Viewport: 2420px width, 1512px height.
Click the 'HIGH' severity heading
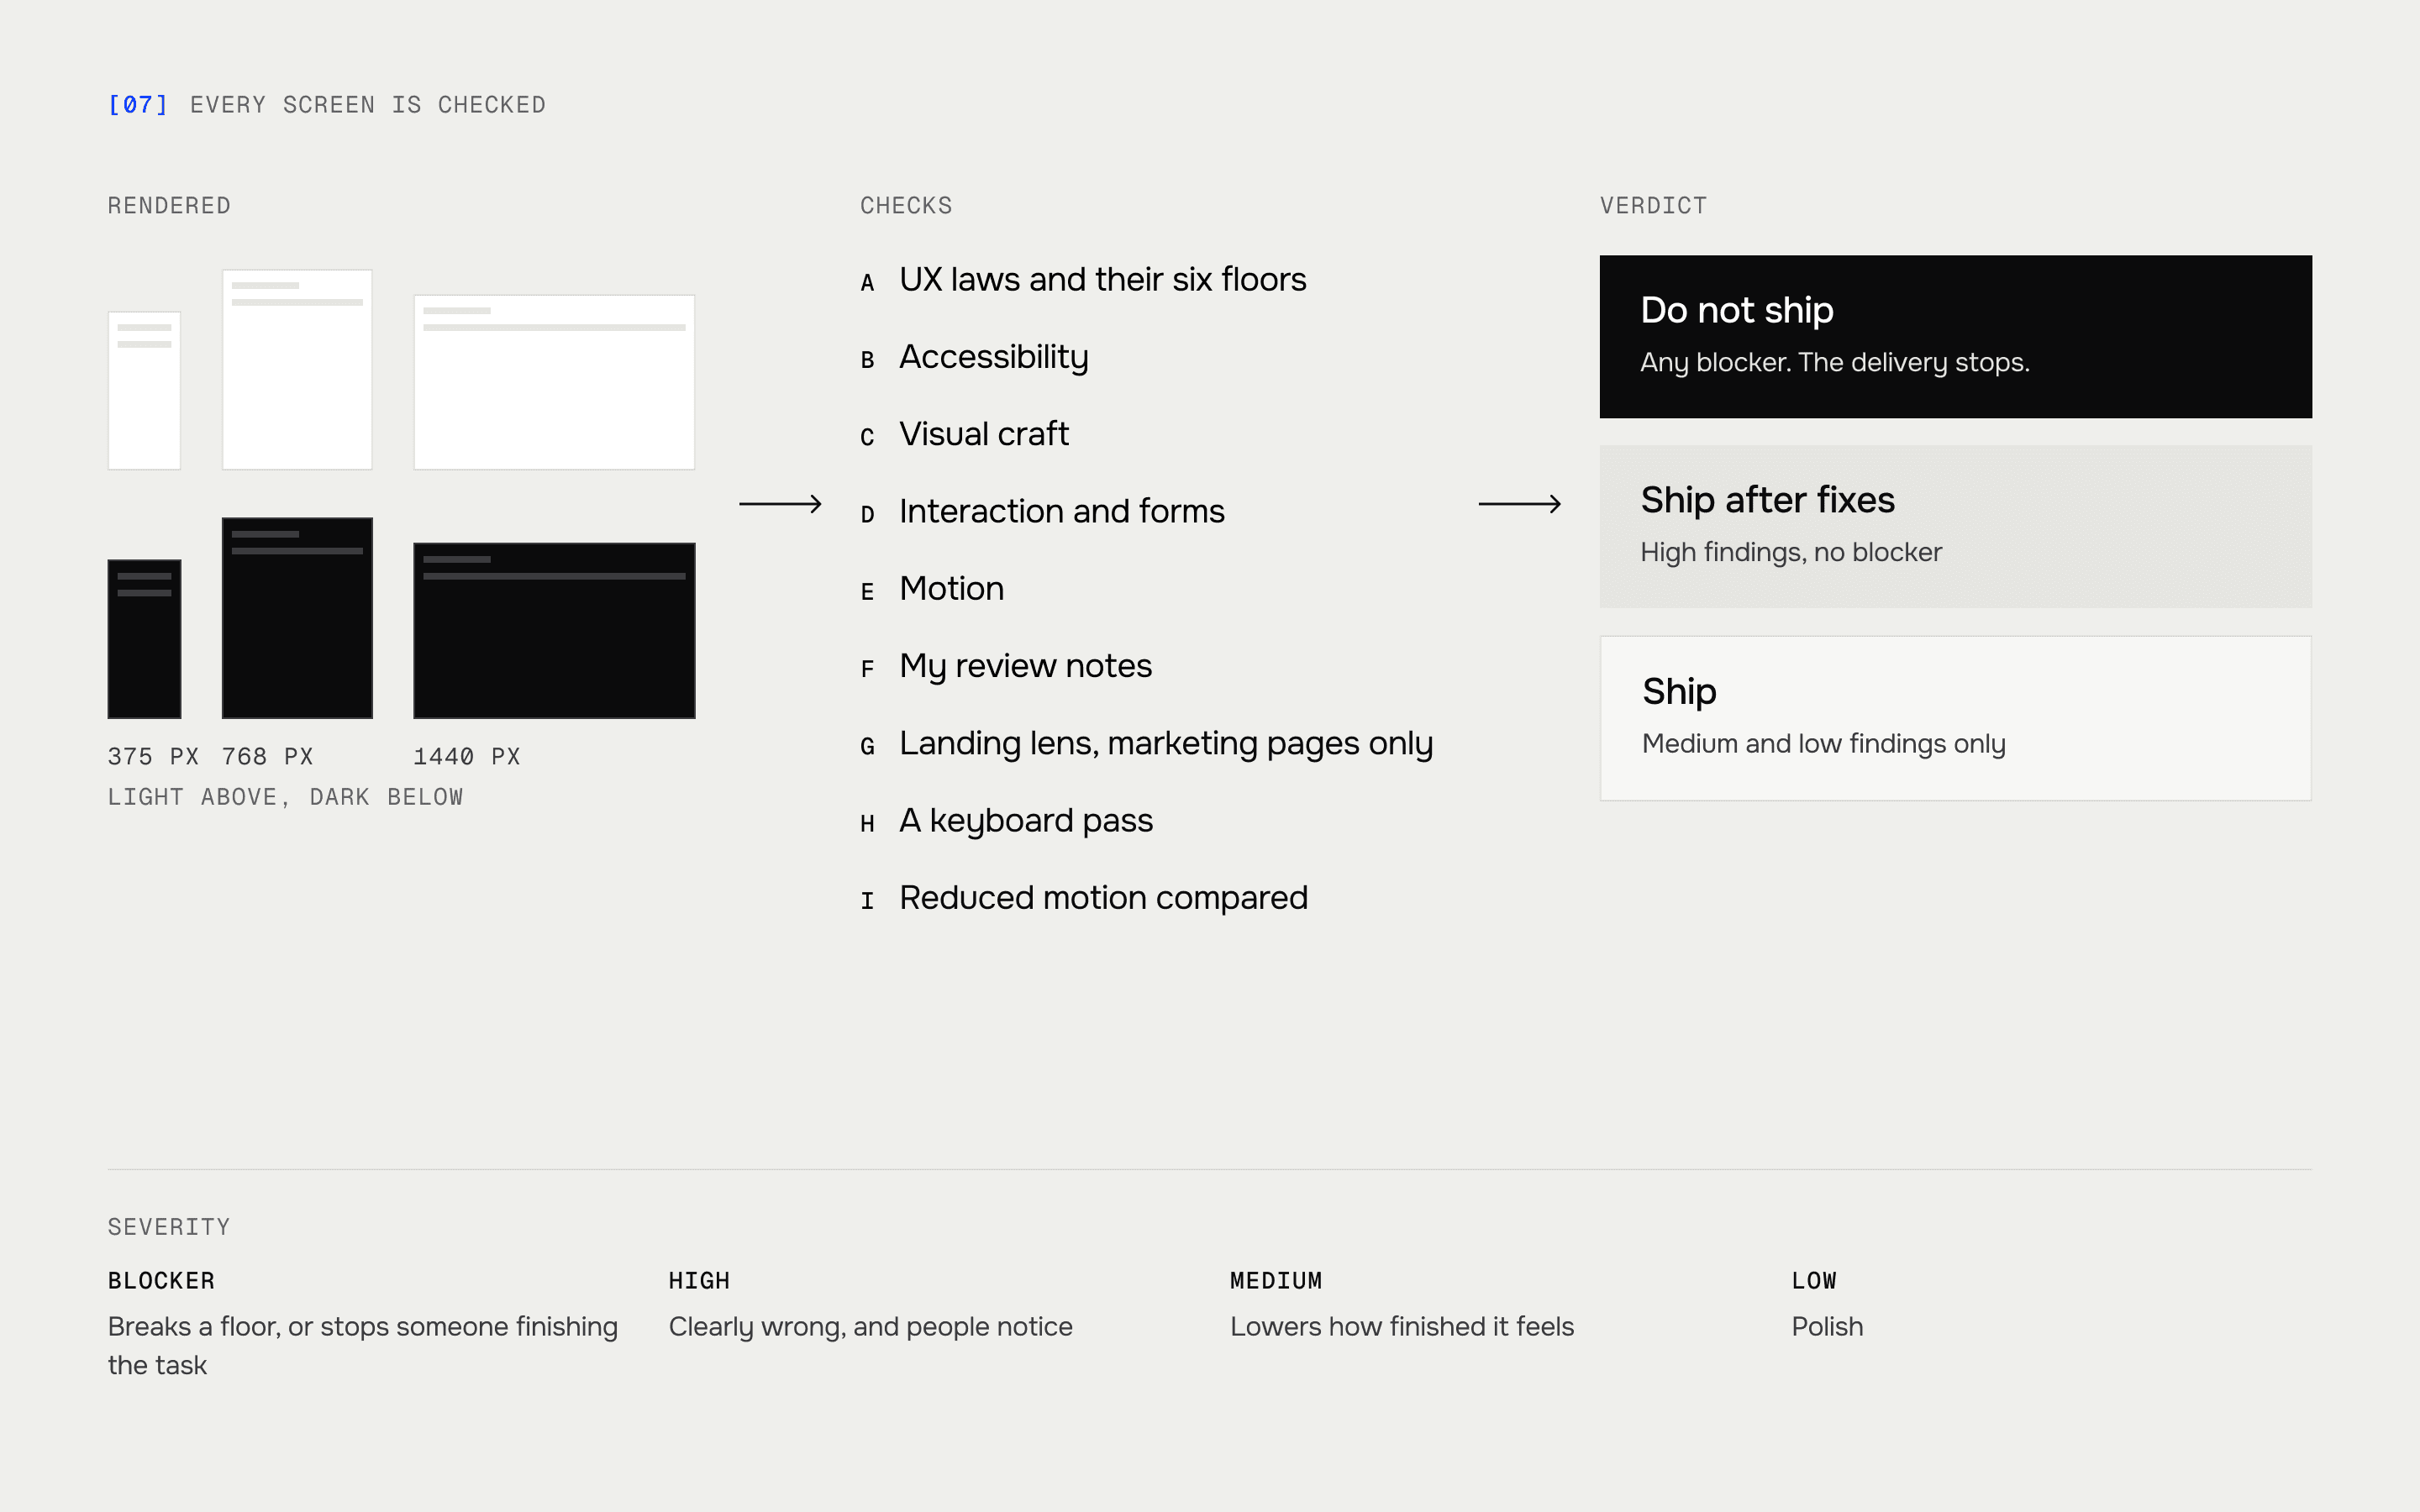(699, 1281)
